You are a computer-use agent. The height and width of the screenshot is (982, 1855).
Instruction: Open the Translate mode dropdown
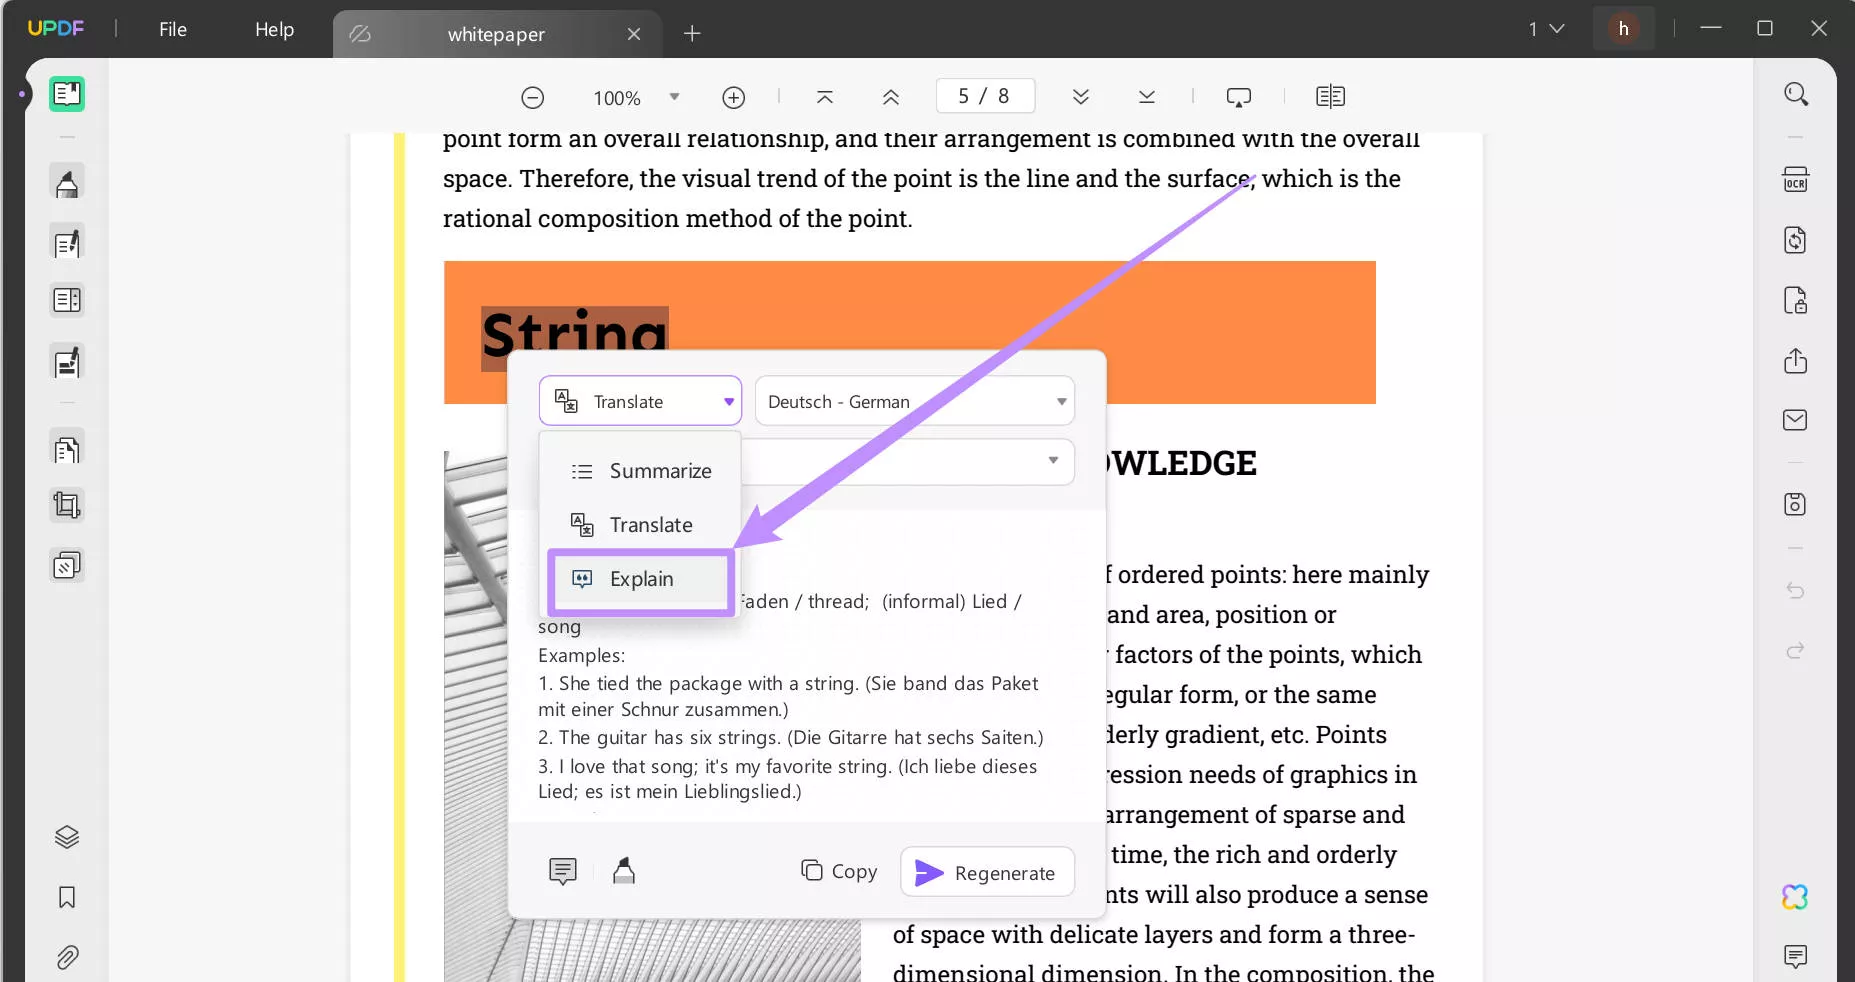[x=640, y=401]
